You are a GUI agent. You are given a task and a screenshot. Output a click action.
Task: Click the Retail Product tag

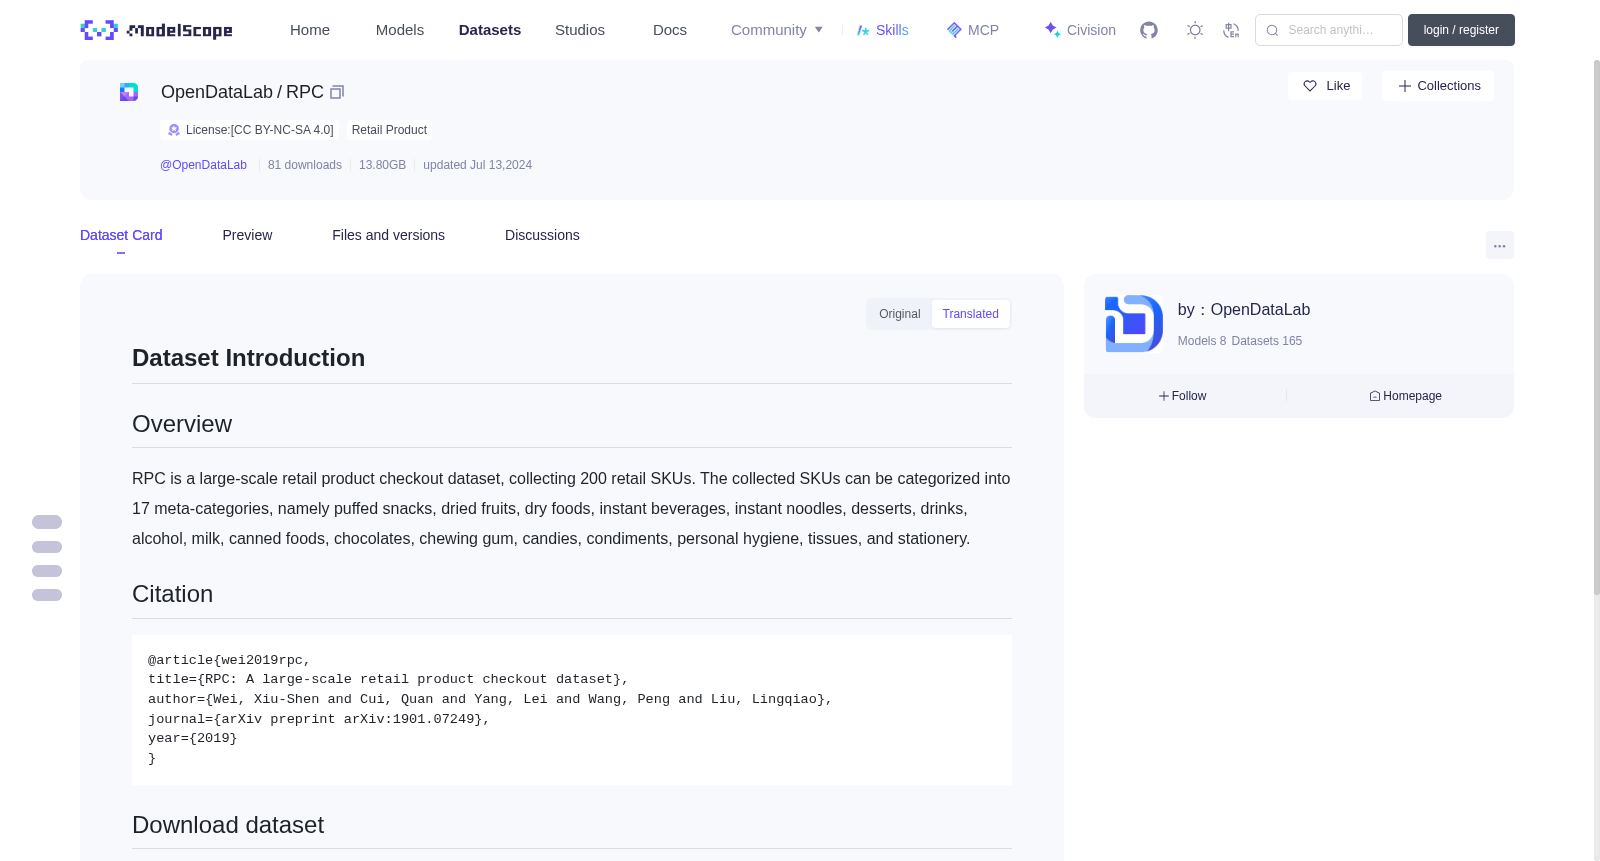[389, 130]
